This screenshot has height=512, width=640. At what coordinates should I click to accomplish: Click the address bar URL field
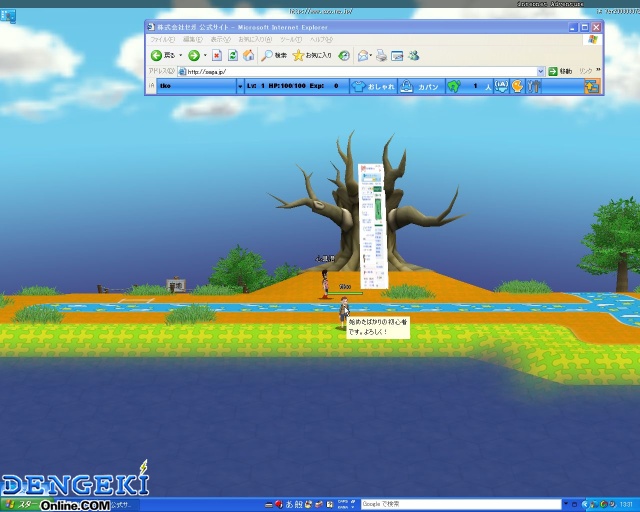(361, 72)
